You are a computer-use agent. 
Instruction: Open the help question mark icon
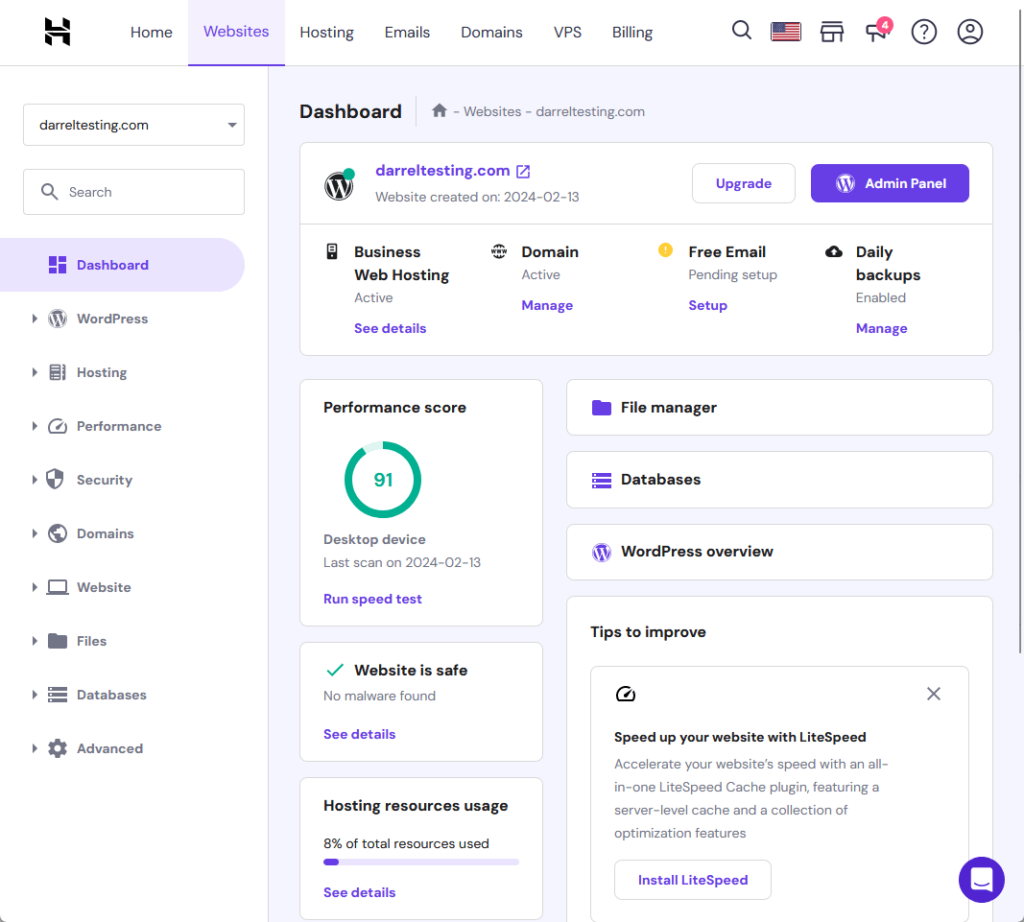(x=923, y=31)
